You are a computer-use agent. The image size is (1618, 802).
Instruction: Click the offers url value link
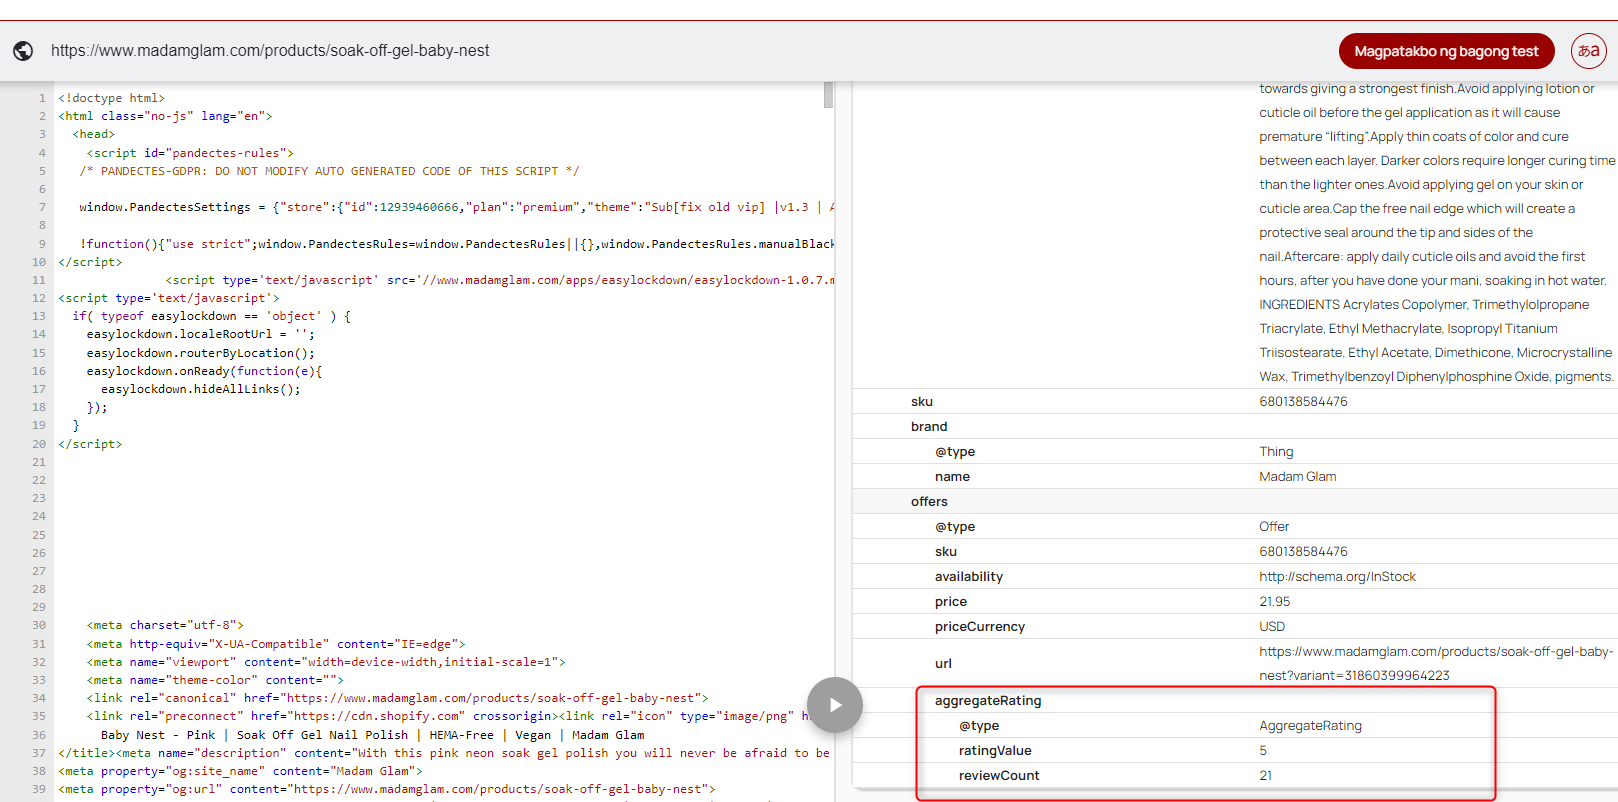1435,663
